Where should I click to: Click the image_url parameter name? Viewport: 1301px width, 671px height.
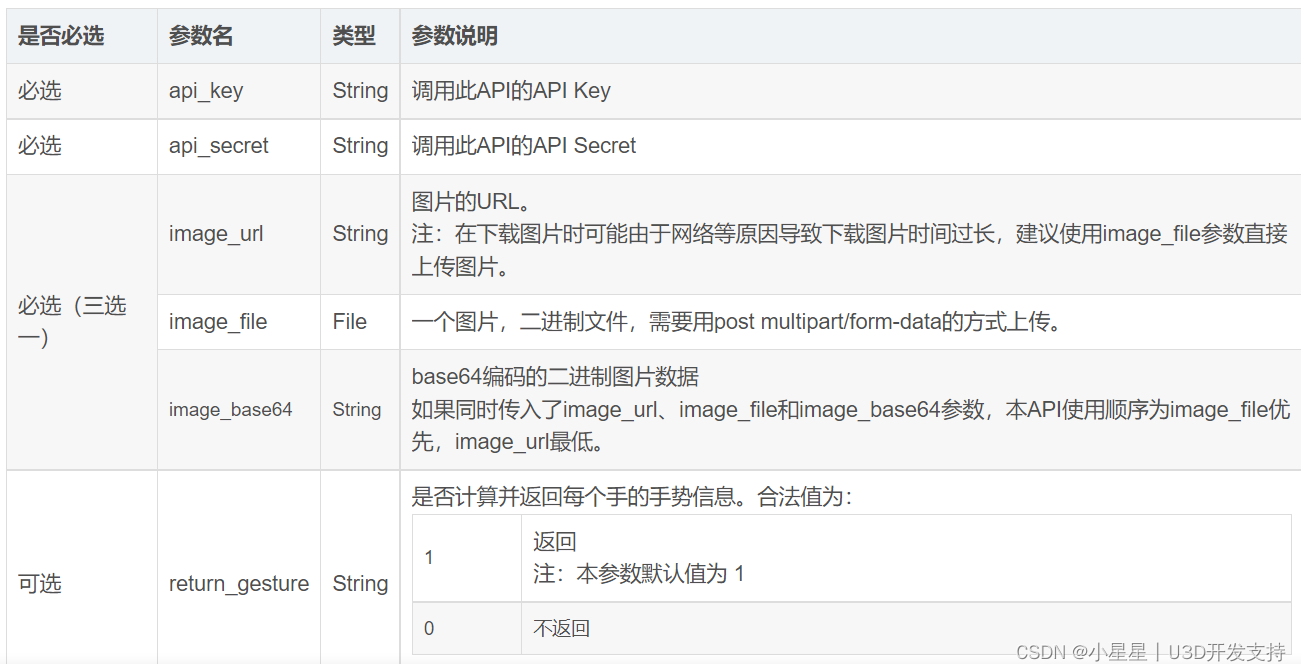[x=216, y=234]
